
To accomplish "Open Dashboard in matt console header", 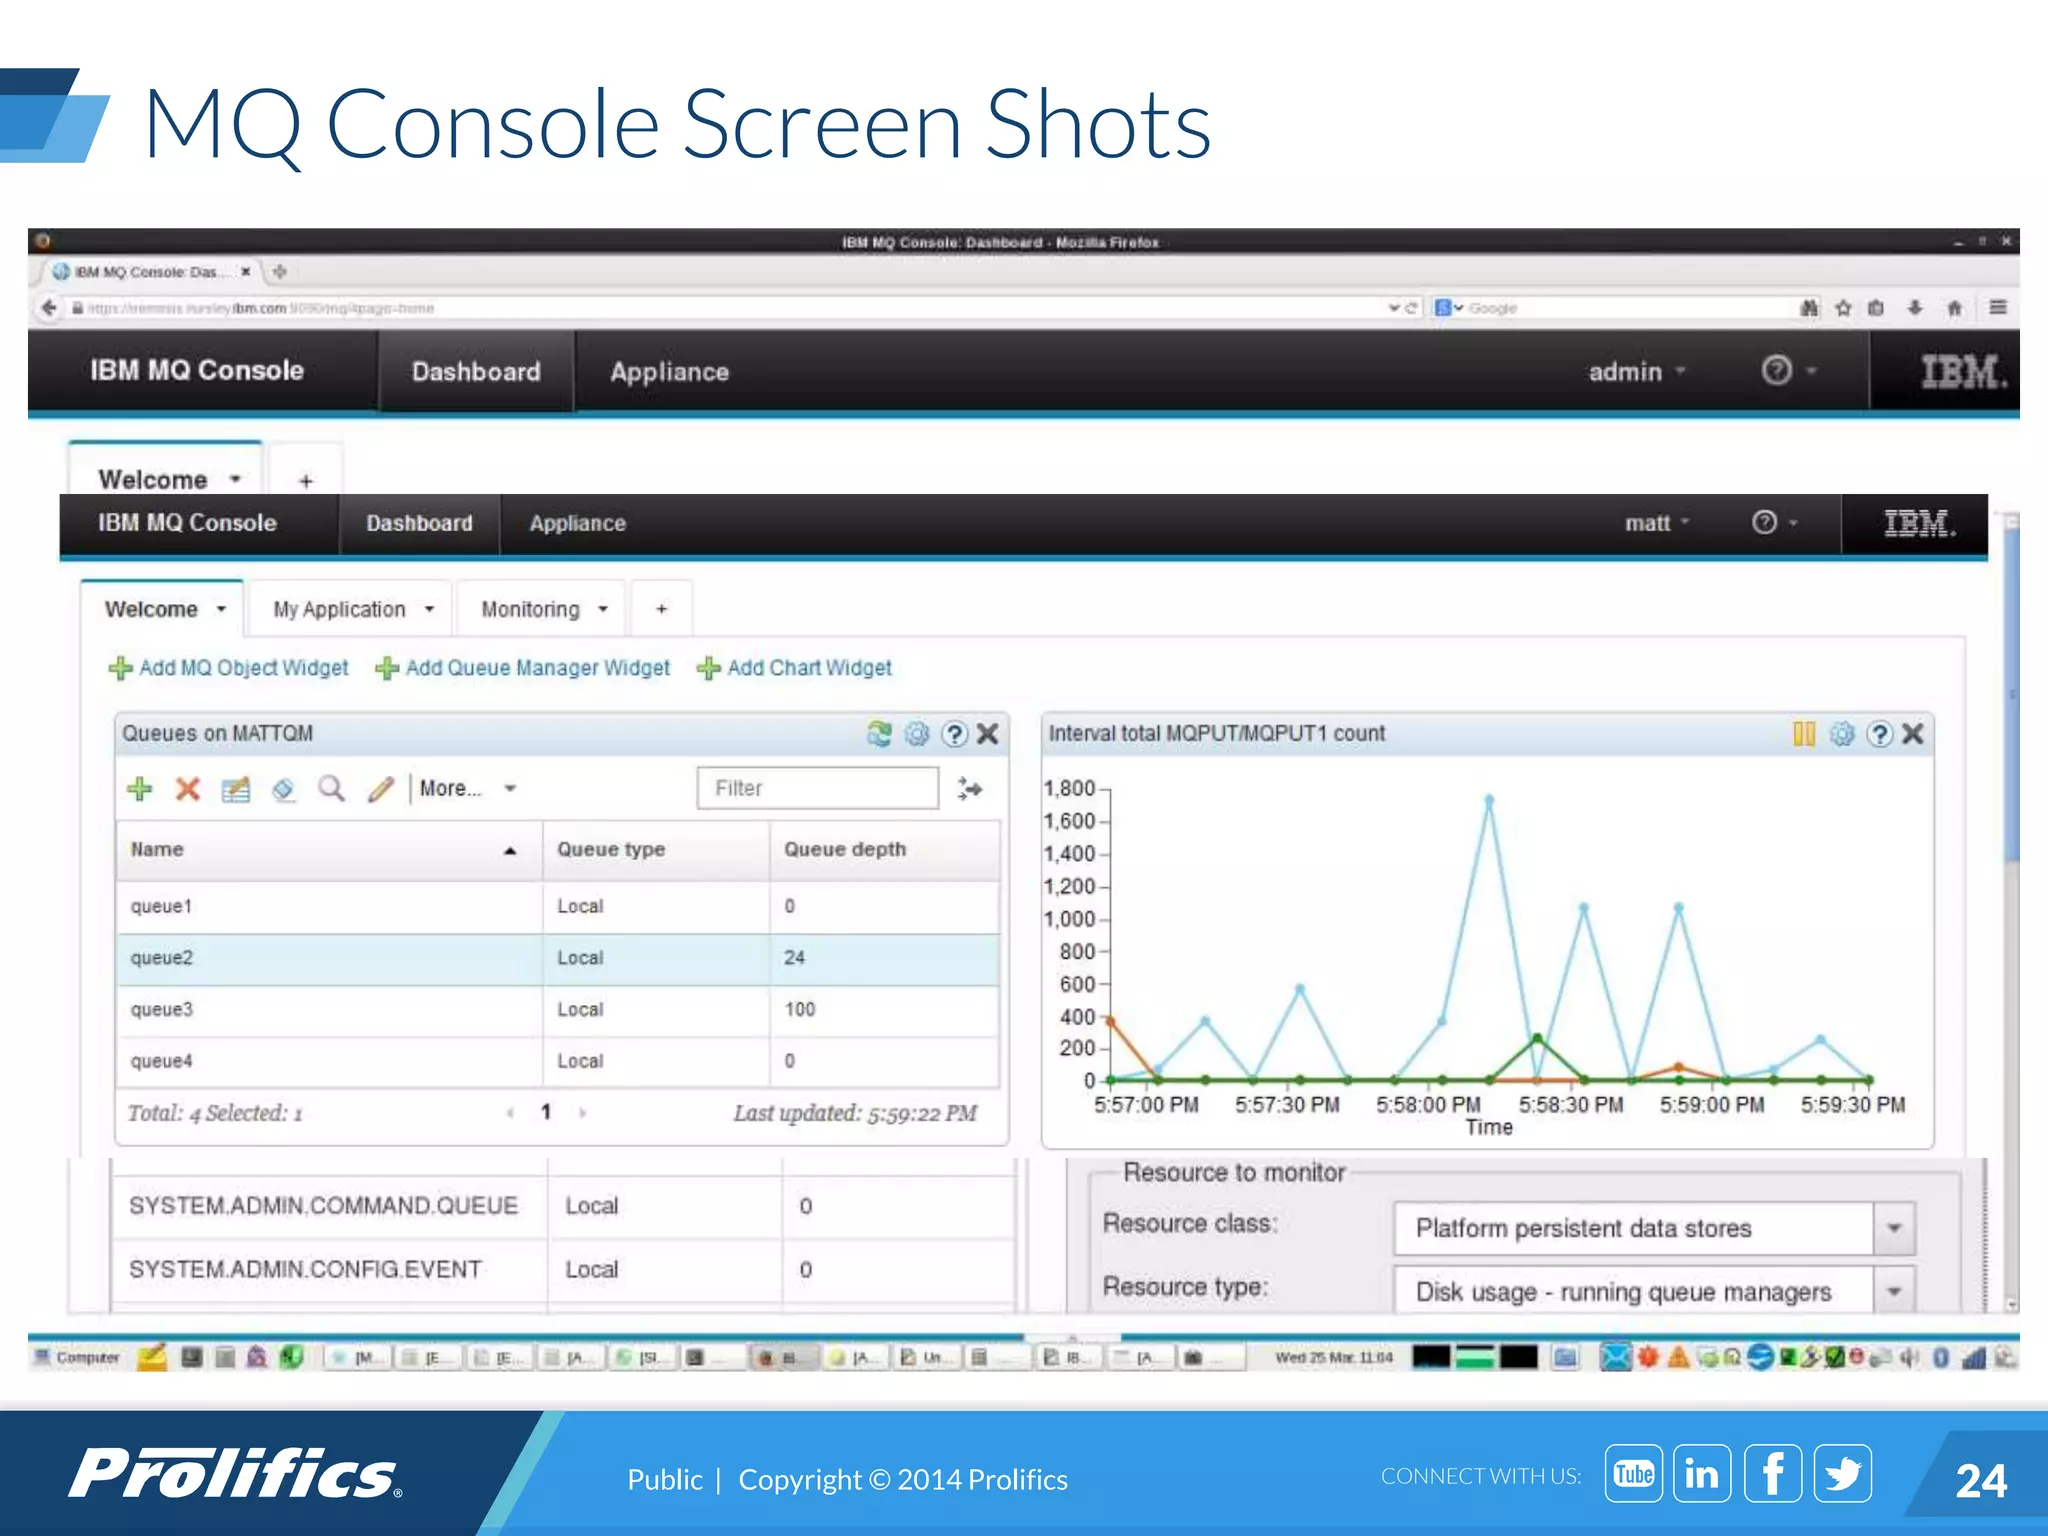I will pos(419,523).
